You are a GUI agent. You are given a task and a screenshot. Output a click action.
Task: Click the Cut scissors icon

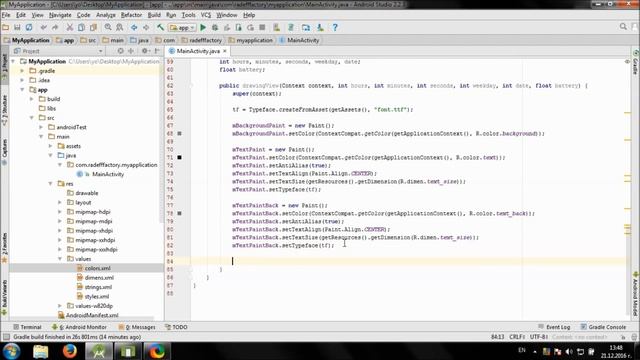coord(70,27)
